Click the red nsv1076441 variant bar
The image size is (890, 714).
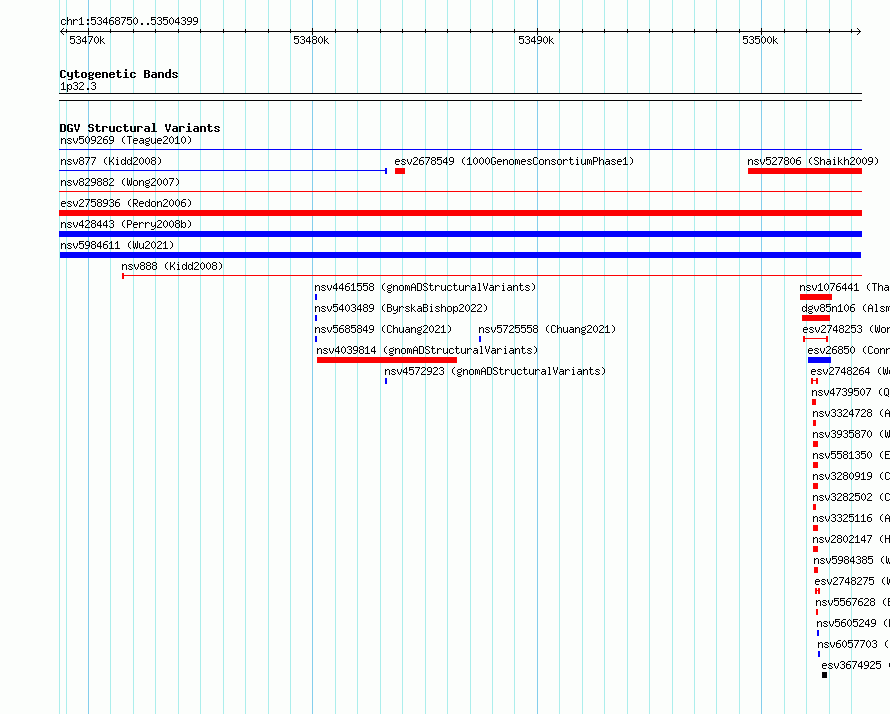[x=816, y=297]
